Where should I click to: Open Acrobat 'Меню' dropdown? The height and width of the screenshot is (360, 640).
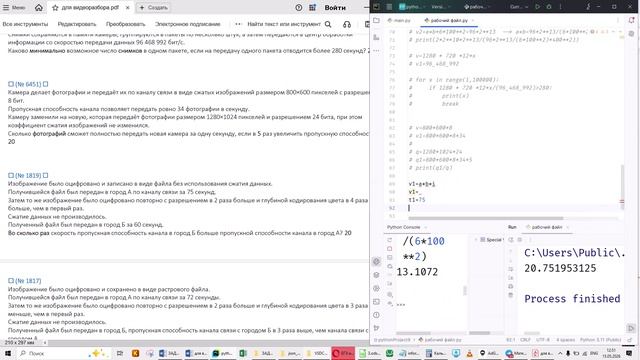click(14, 7)
